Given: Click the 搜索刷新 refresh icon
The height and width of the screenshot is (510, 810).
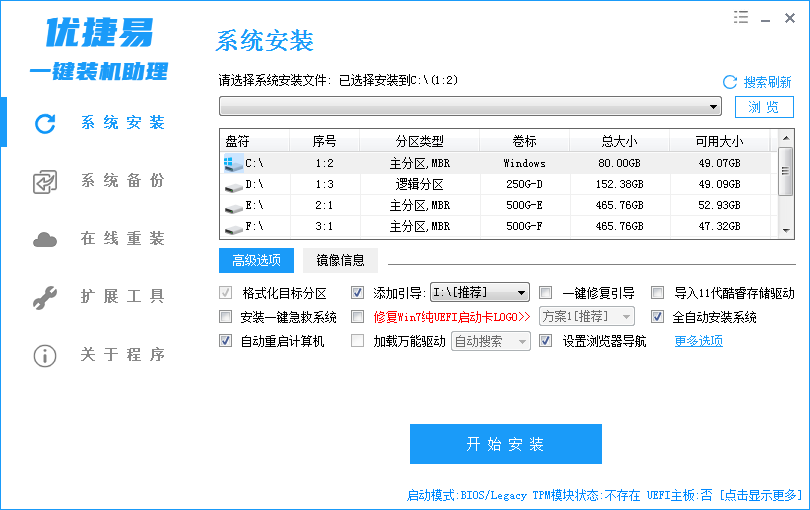Looking at the screenshot, I should pyautogui.click(x=730, y=82).
